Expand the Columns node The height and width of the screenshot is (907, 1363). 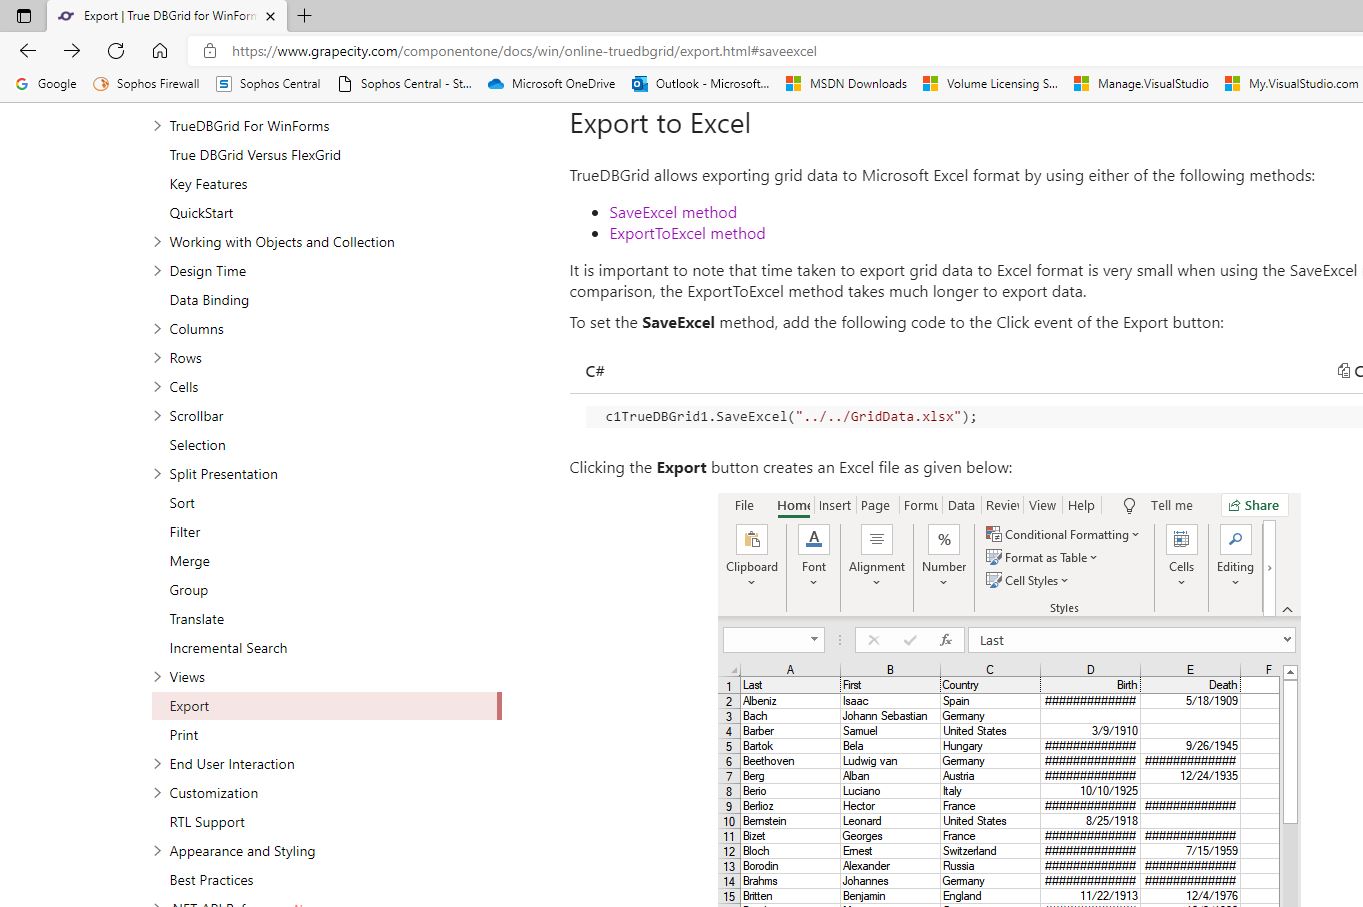coord(157,329)
